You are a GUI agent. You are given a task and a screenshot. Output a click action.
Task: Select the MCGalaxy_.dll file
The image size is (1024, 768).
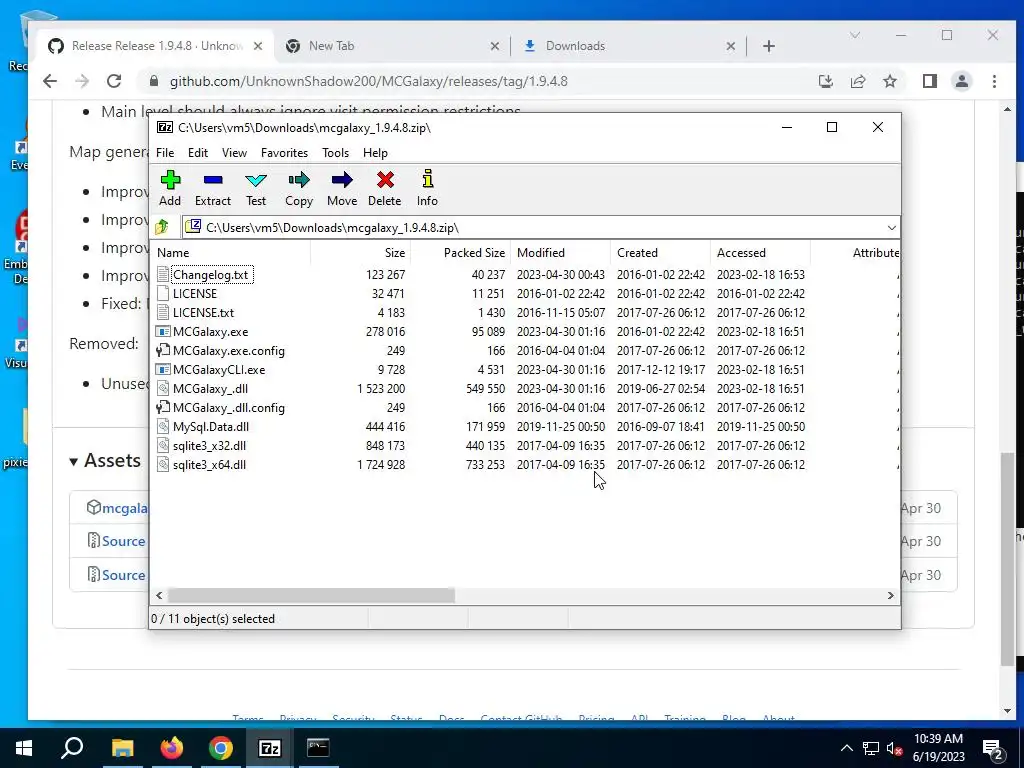pyautogui.click(x=210, y=389)
